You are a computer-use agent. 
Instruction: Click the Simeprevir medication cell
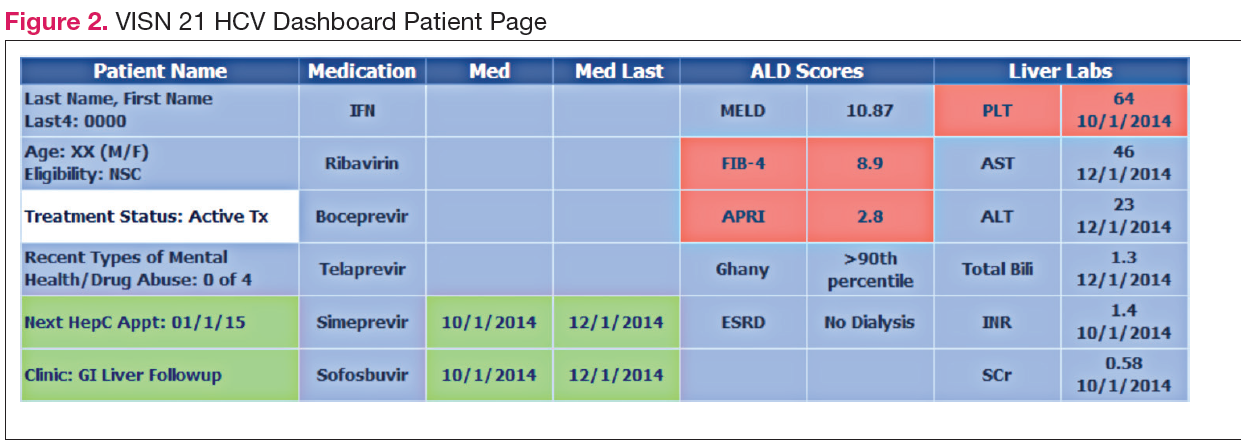point(362,322)
